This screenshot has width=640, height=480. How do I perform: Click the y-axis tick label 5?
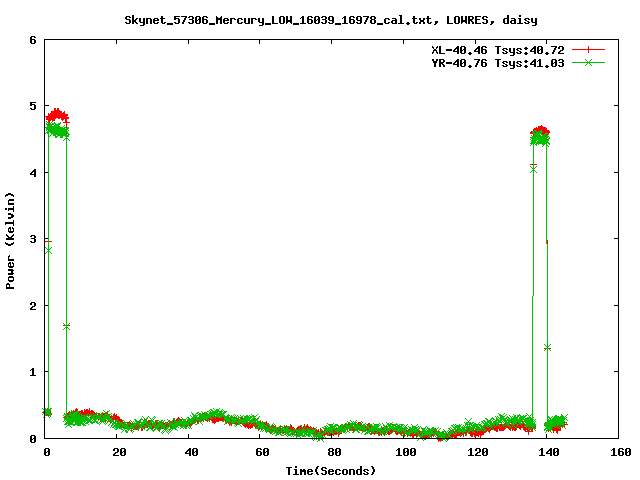[33, 107]
